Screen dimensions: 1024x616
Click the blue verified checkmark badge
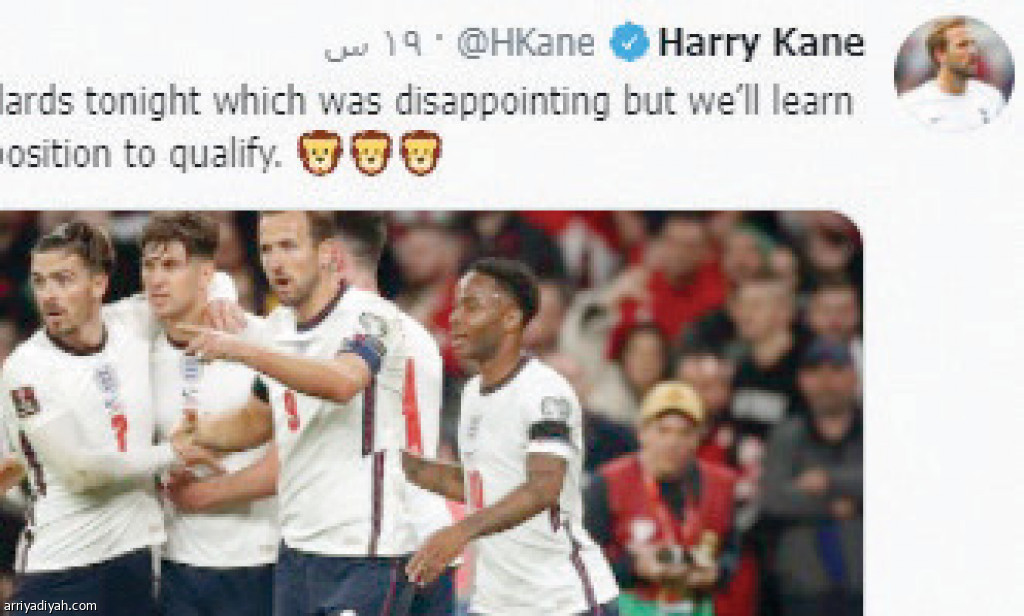(629, 42)
